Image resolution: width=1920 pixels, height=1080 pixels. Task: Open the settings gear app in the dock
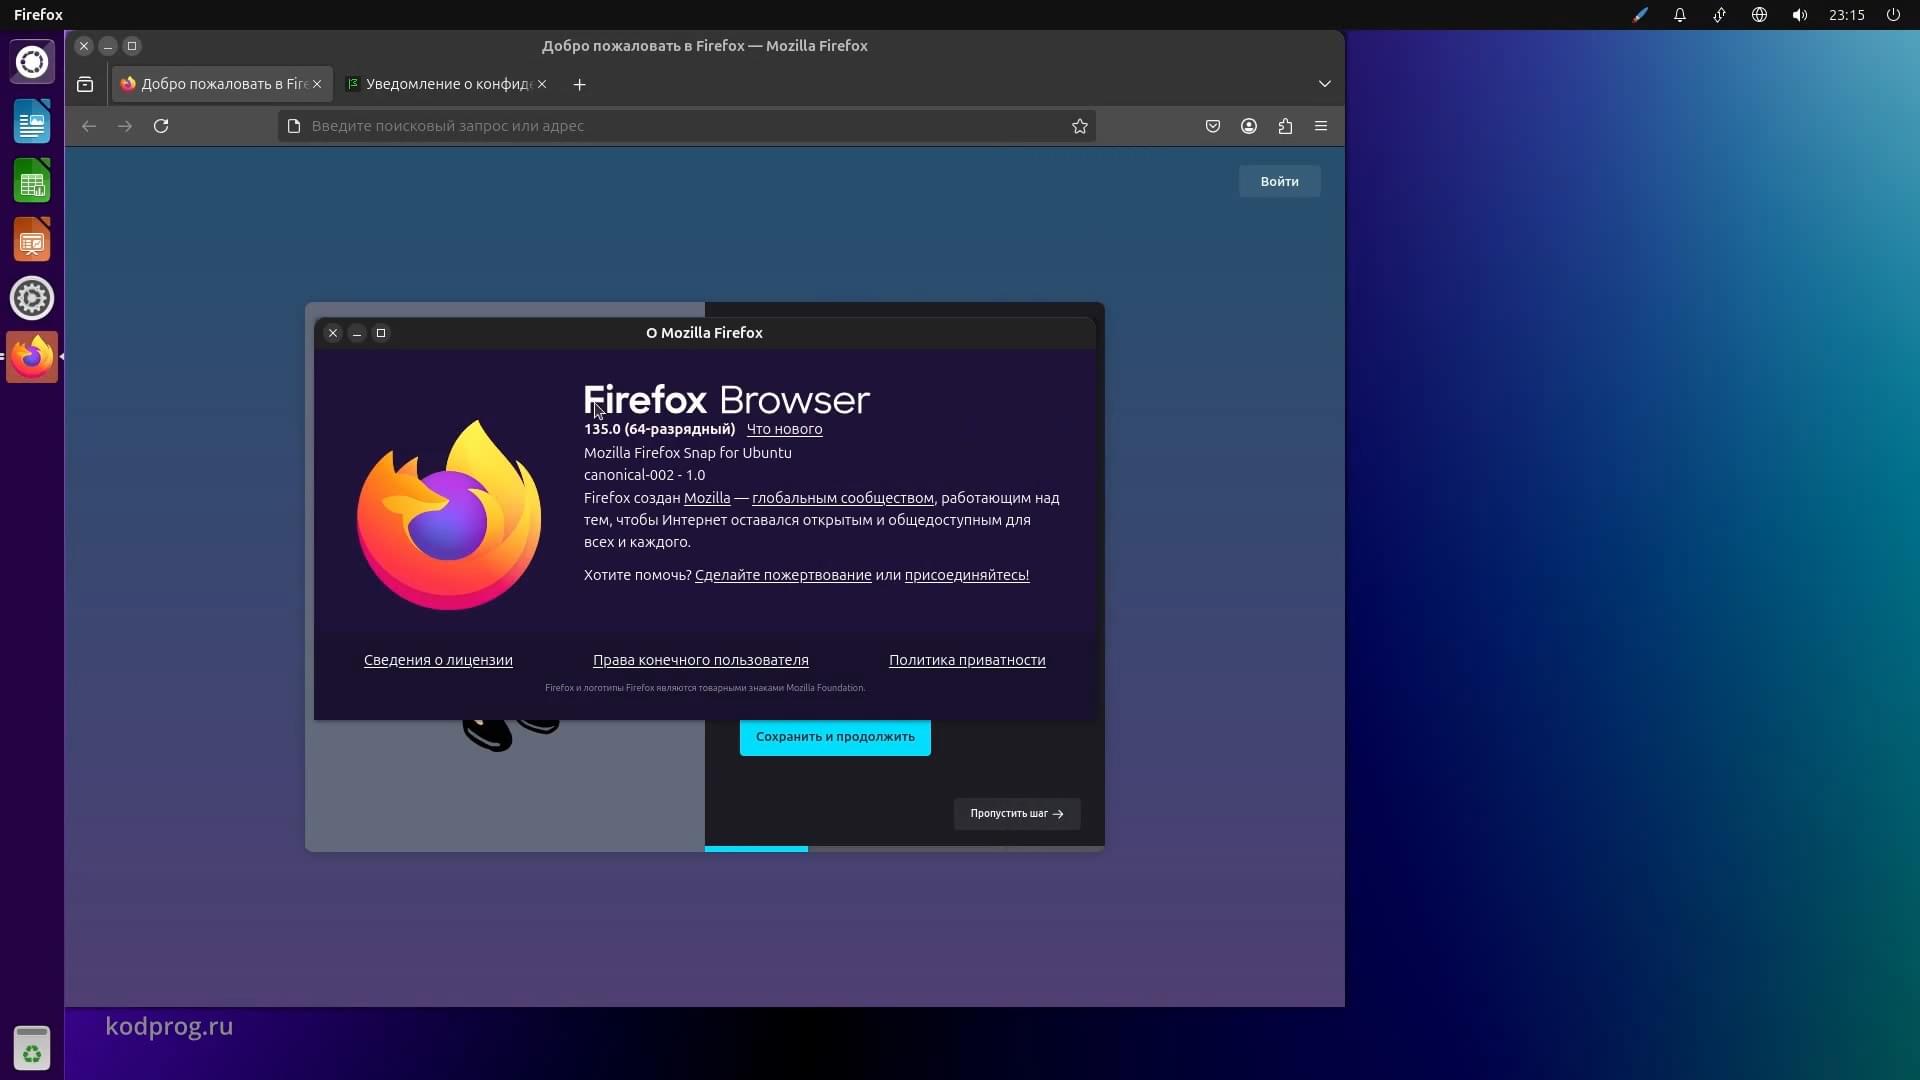32,298
